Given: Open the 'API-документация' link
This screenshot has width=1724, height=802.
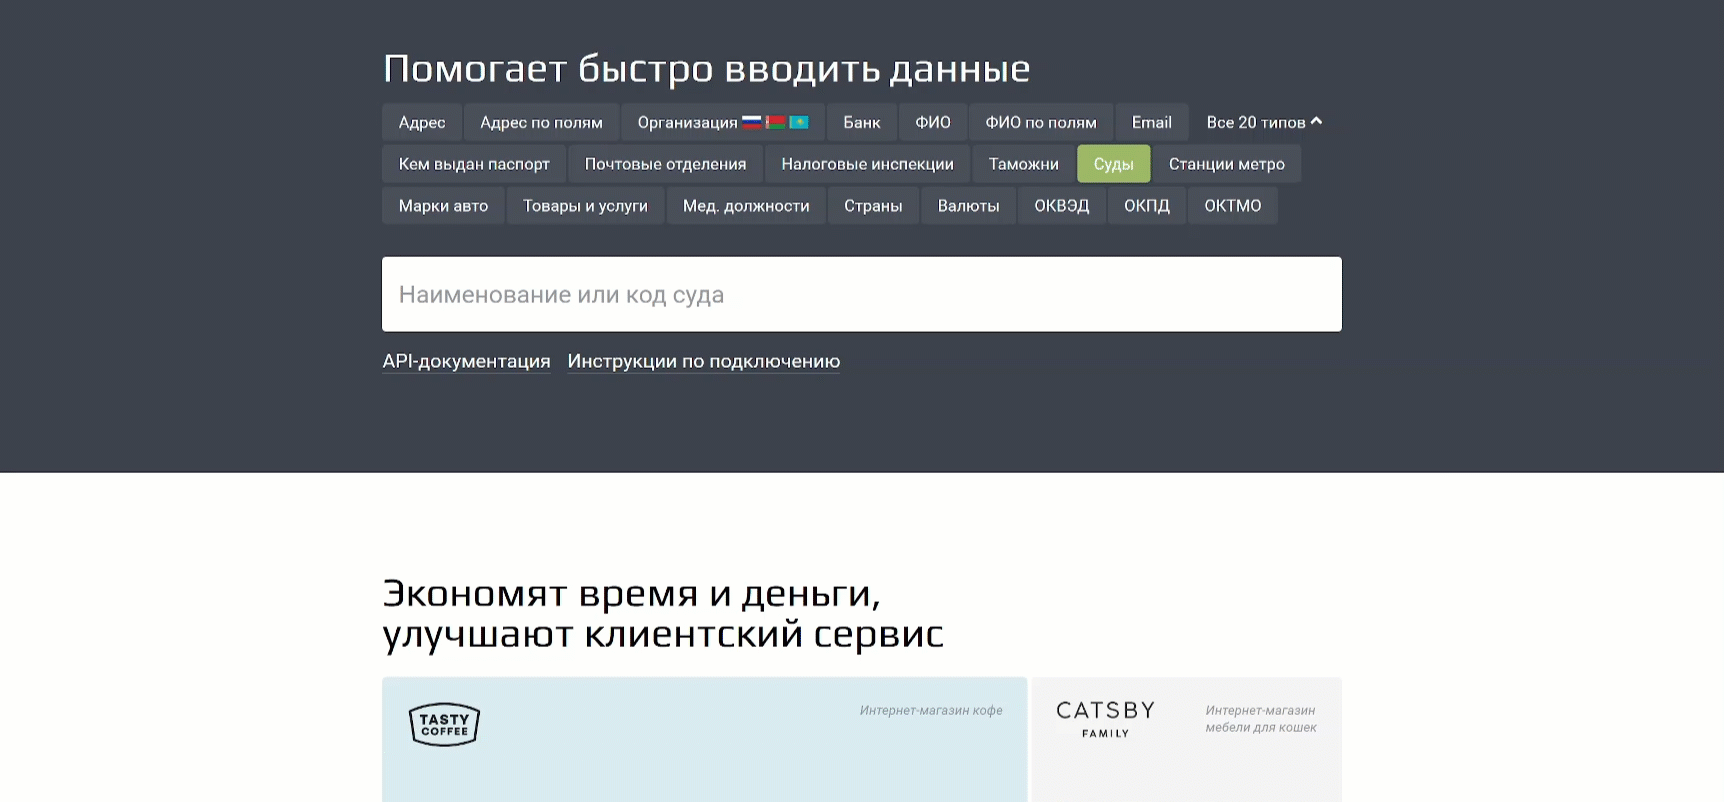Looking at the screenshot, I should 466,361.
